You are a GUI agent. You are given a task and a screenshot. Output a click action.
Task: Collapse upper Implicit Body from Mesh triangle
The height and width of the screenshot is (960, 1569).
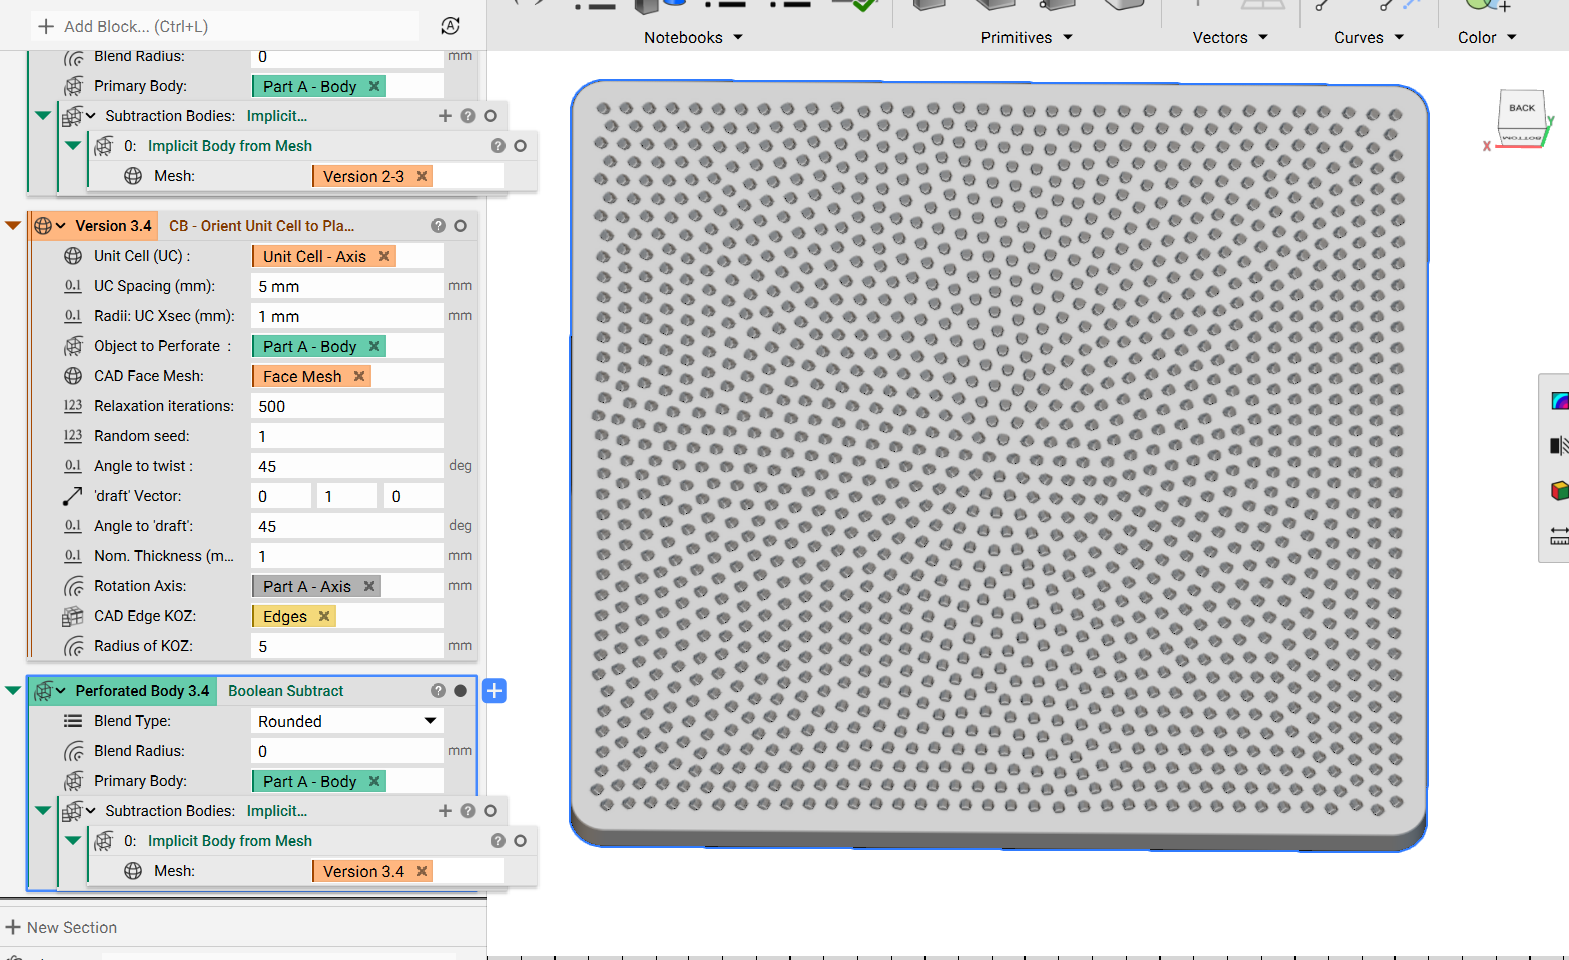(x=73, y=146)
